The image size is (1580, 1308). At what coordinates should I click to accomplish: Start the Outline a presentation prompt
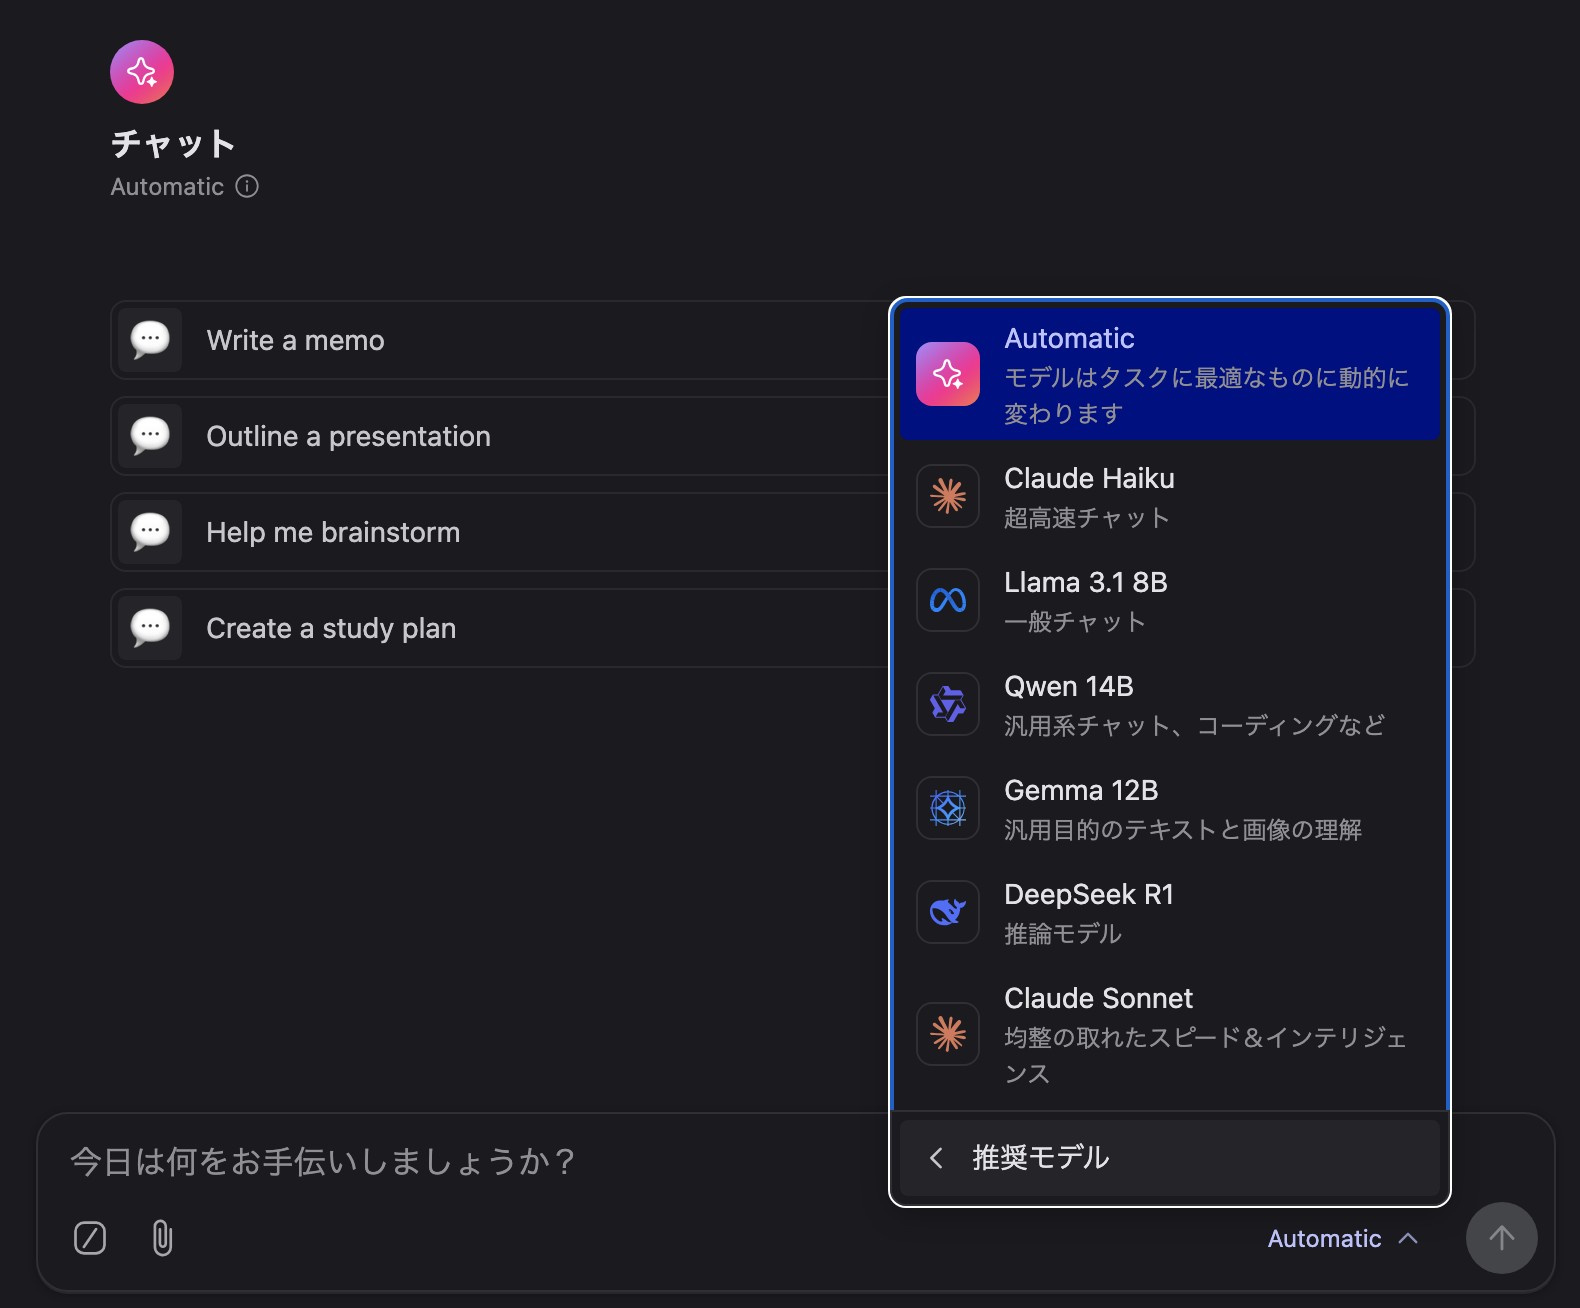(500, 436)
